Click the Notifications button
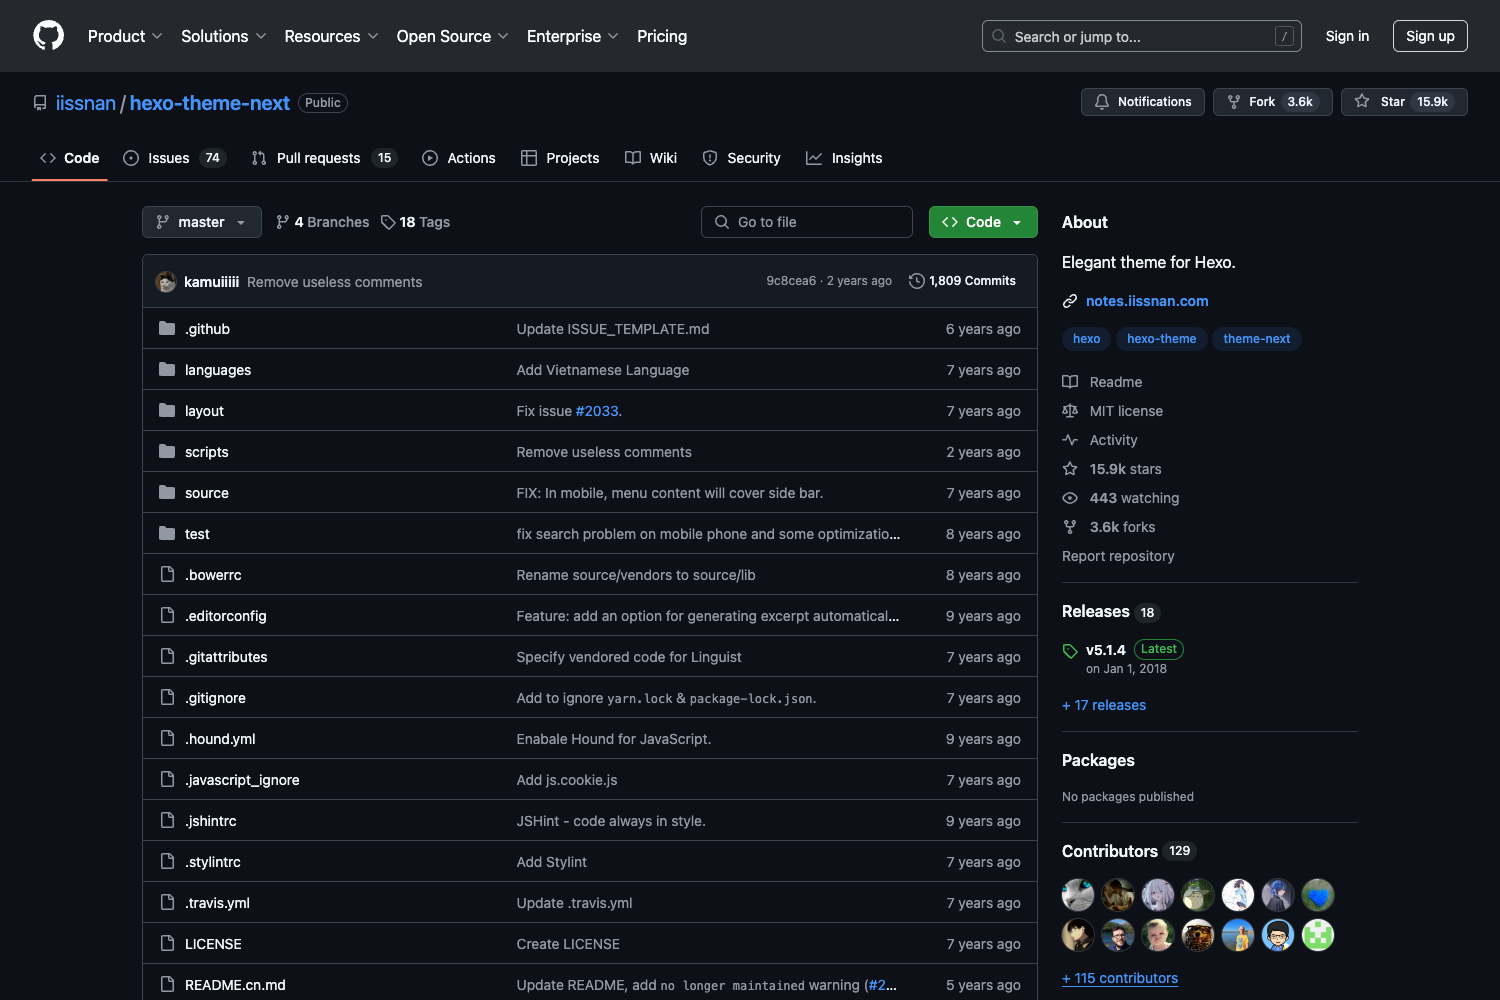This screenshot has width=1500, height=1000. click(1143, 102)
